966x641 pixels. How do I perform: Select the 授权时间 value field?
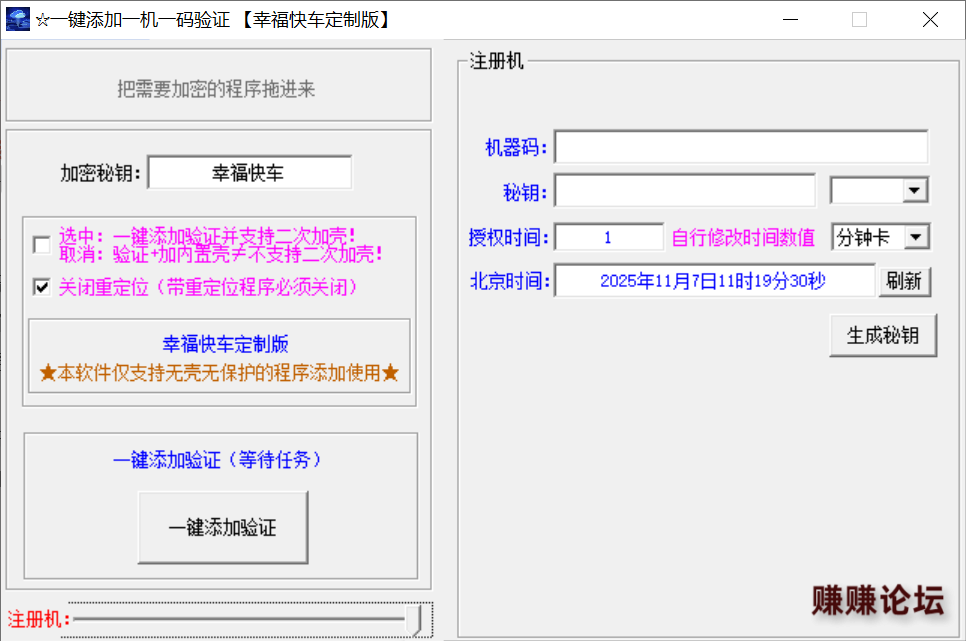pos(609,237)
